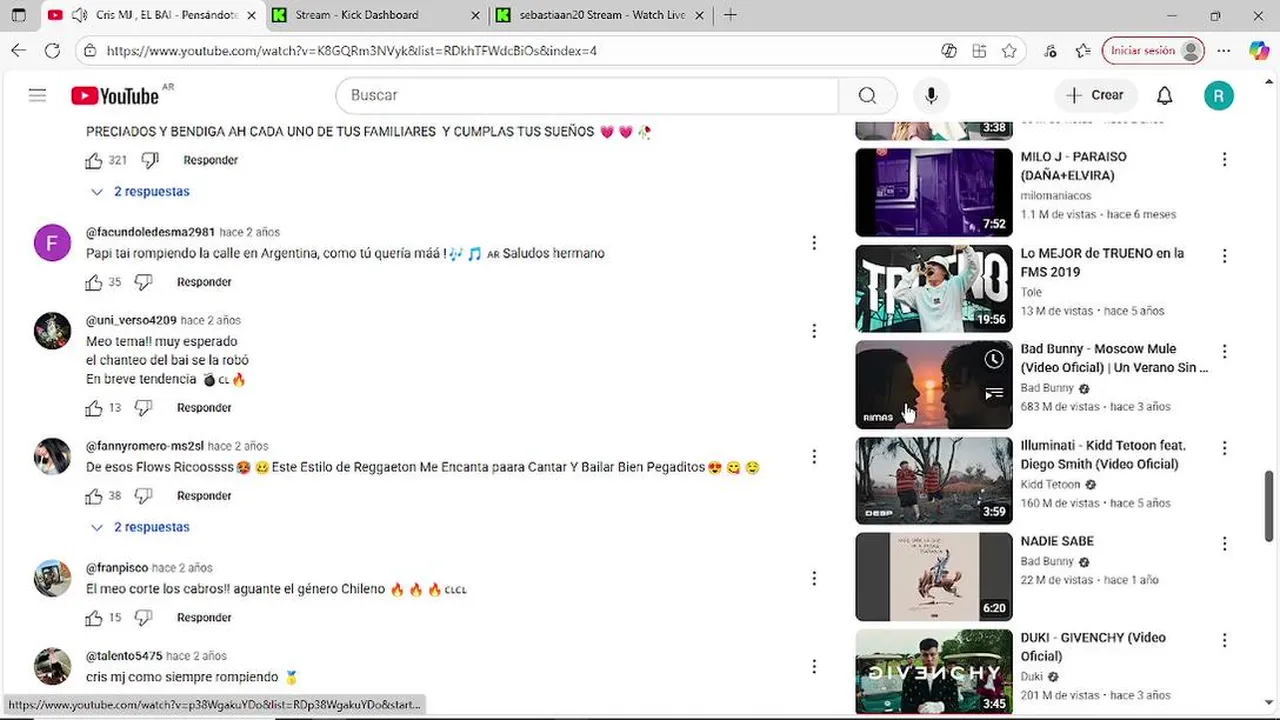Reload the page in browser toolbar
Image resolution: width=1280 pixels, height=720 pixels.
click(x=52, y=51)
